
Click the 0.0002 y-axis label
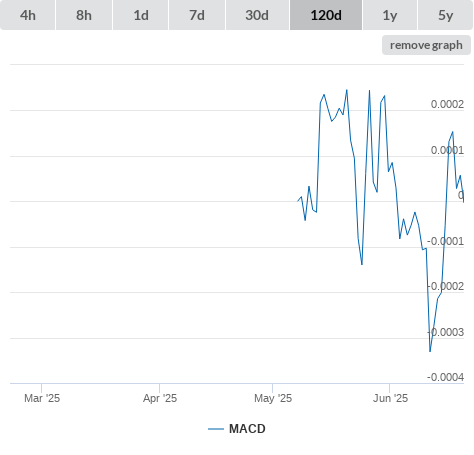click(447, 104)
